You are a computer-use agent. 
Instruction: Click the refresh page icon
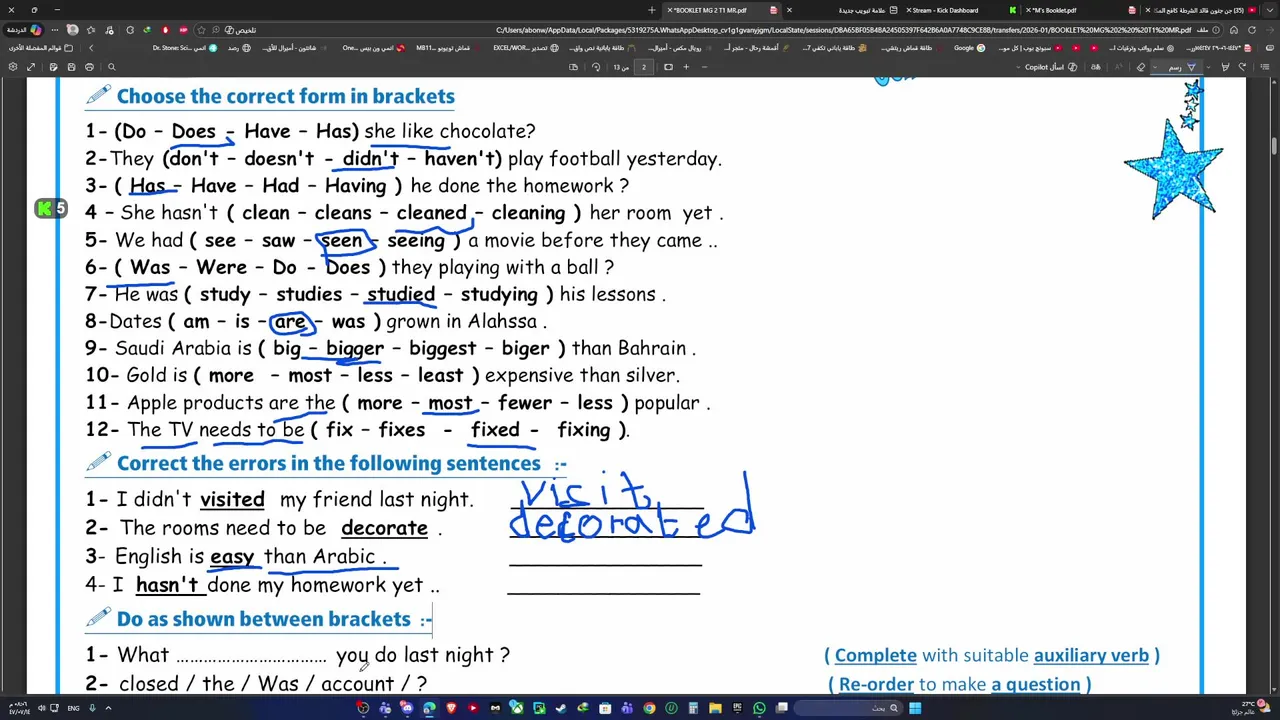click(x=1251, y=30)
